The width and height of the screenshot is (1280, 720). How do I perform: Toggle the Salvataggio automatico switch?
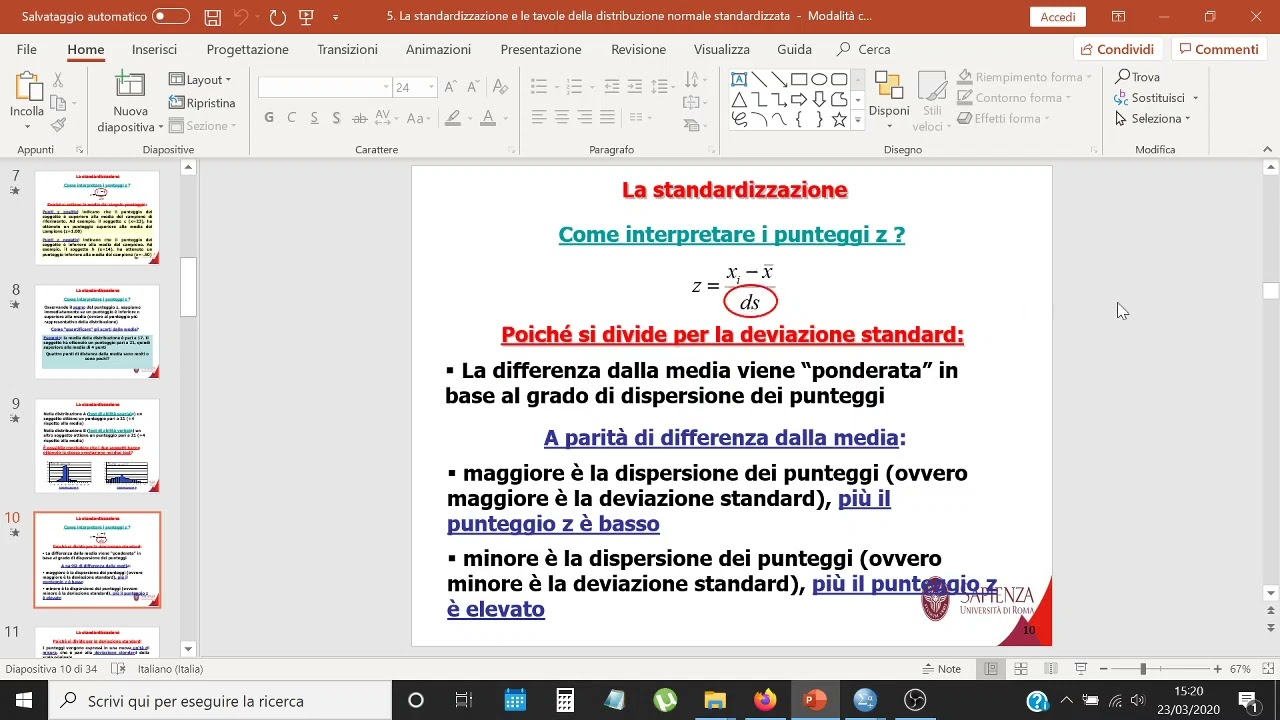171,17
